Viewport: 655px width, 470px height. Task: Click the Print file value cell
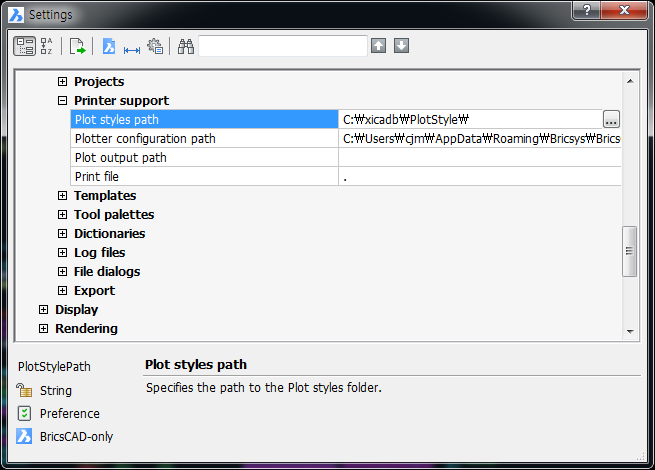pos(480,176)
